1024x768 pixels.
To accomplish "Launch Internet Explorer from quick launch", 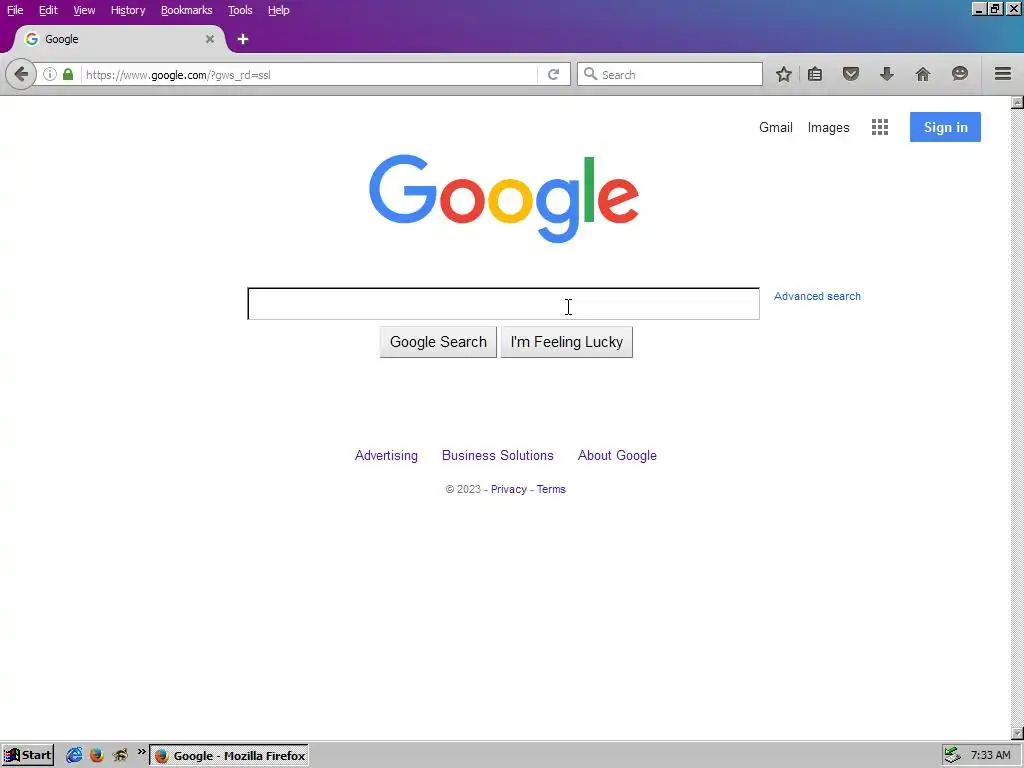I will coord(74,755).
